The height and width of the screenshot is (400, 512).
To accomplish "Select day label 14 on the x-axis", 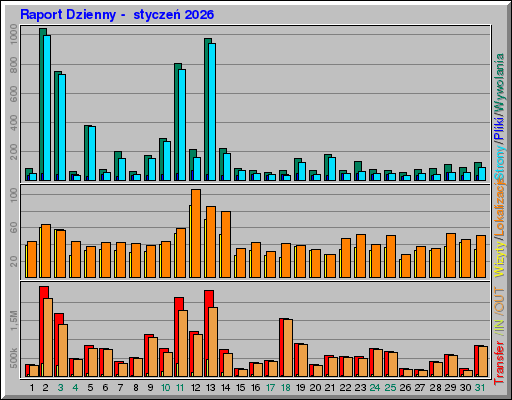I will click(225, 388).
